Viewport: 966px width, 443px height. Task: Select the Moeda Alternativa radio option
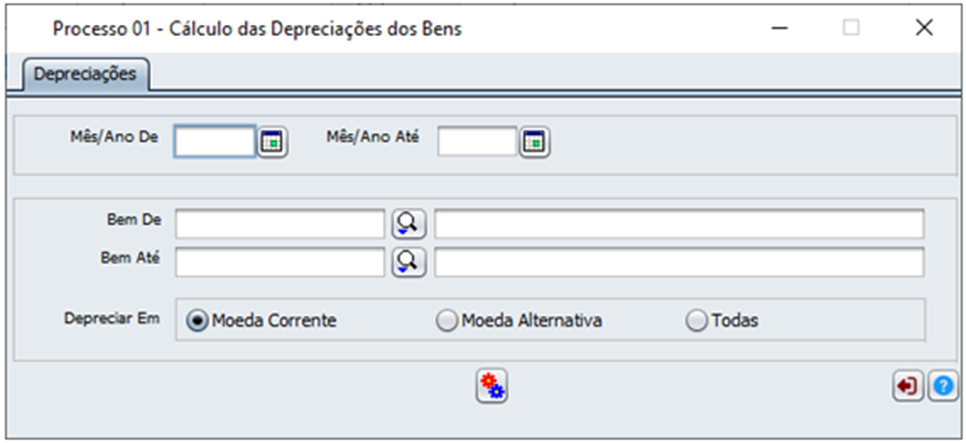tap(519, 321)
